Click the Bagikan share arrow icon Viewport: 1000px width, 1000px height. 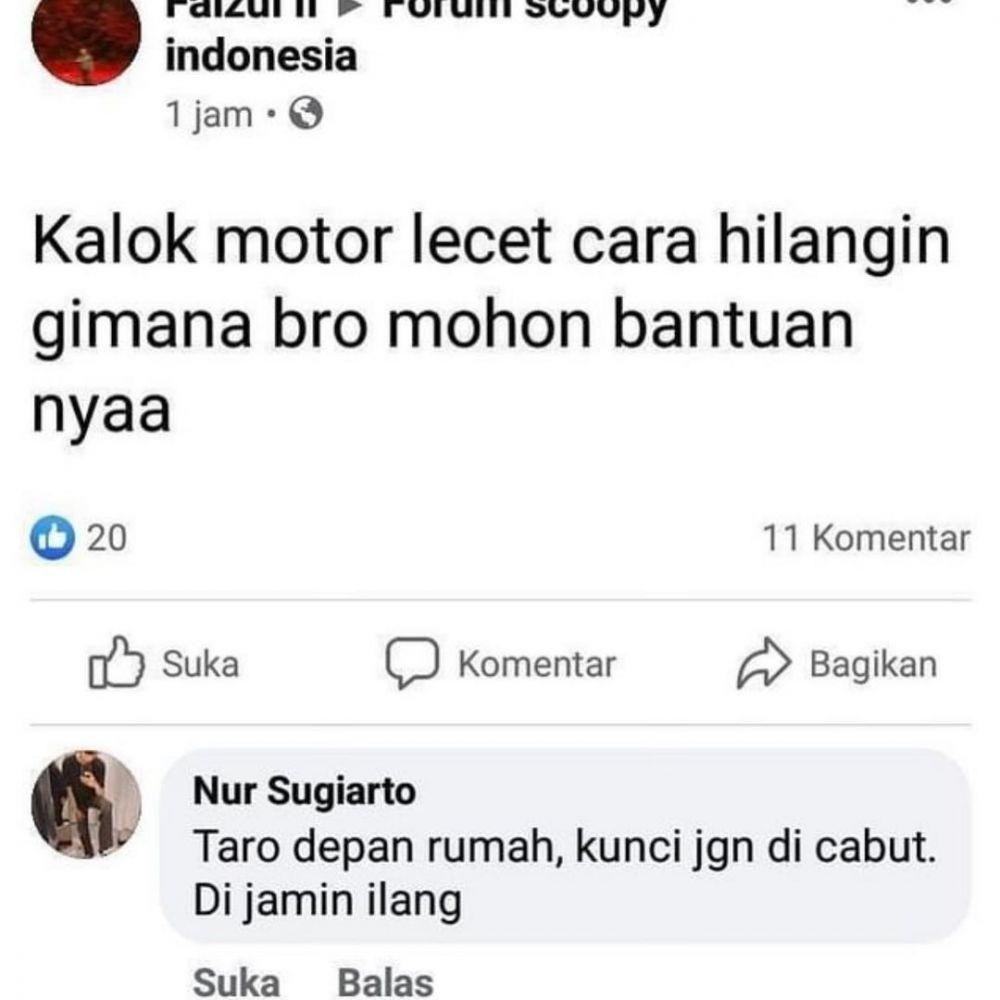coord(763,663)
